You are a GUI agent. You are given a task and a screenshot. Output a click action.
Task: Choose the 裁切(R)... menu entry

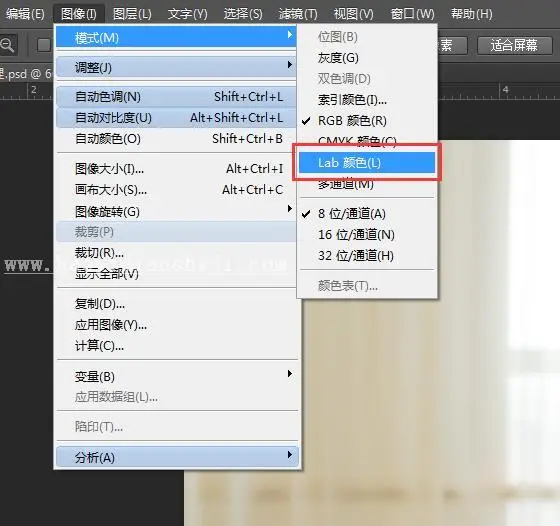click(x=176, y=253)
